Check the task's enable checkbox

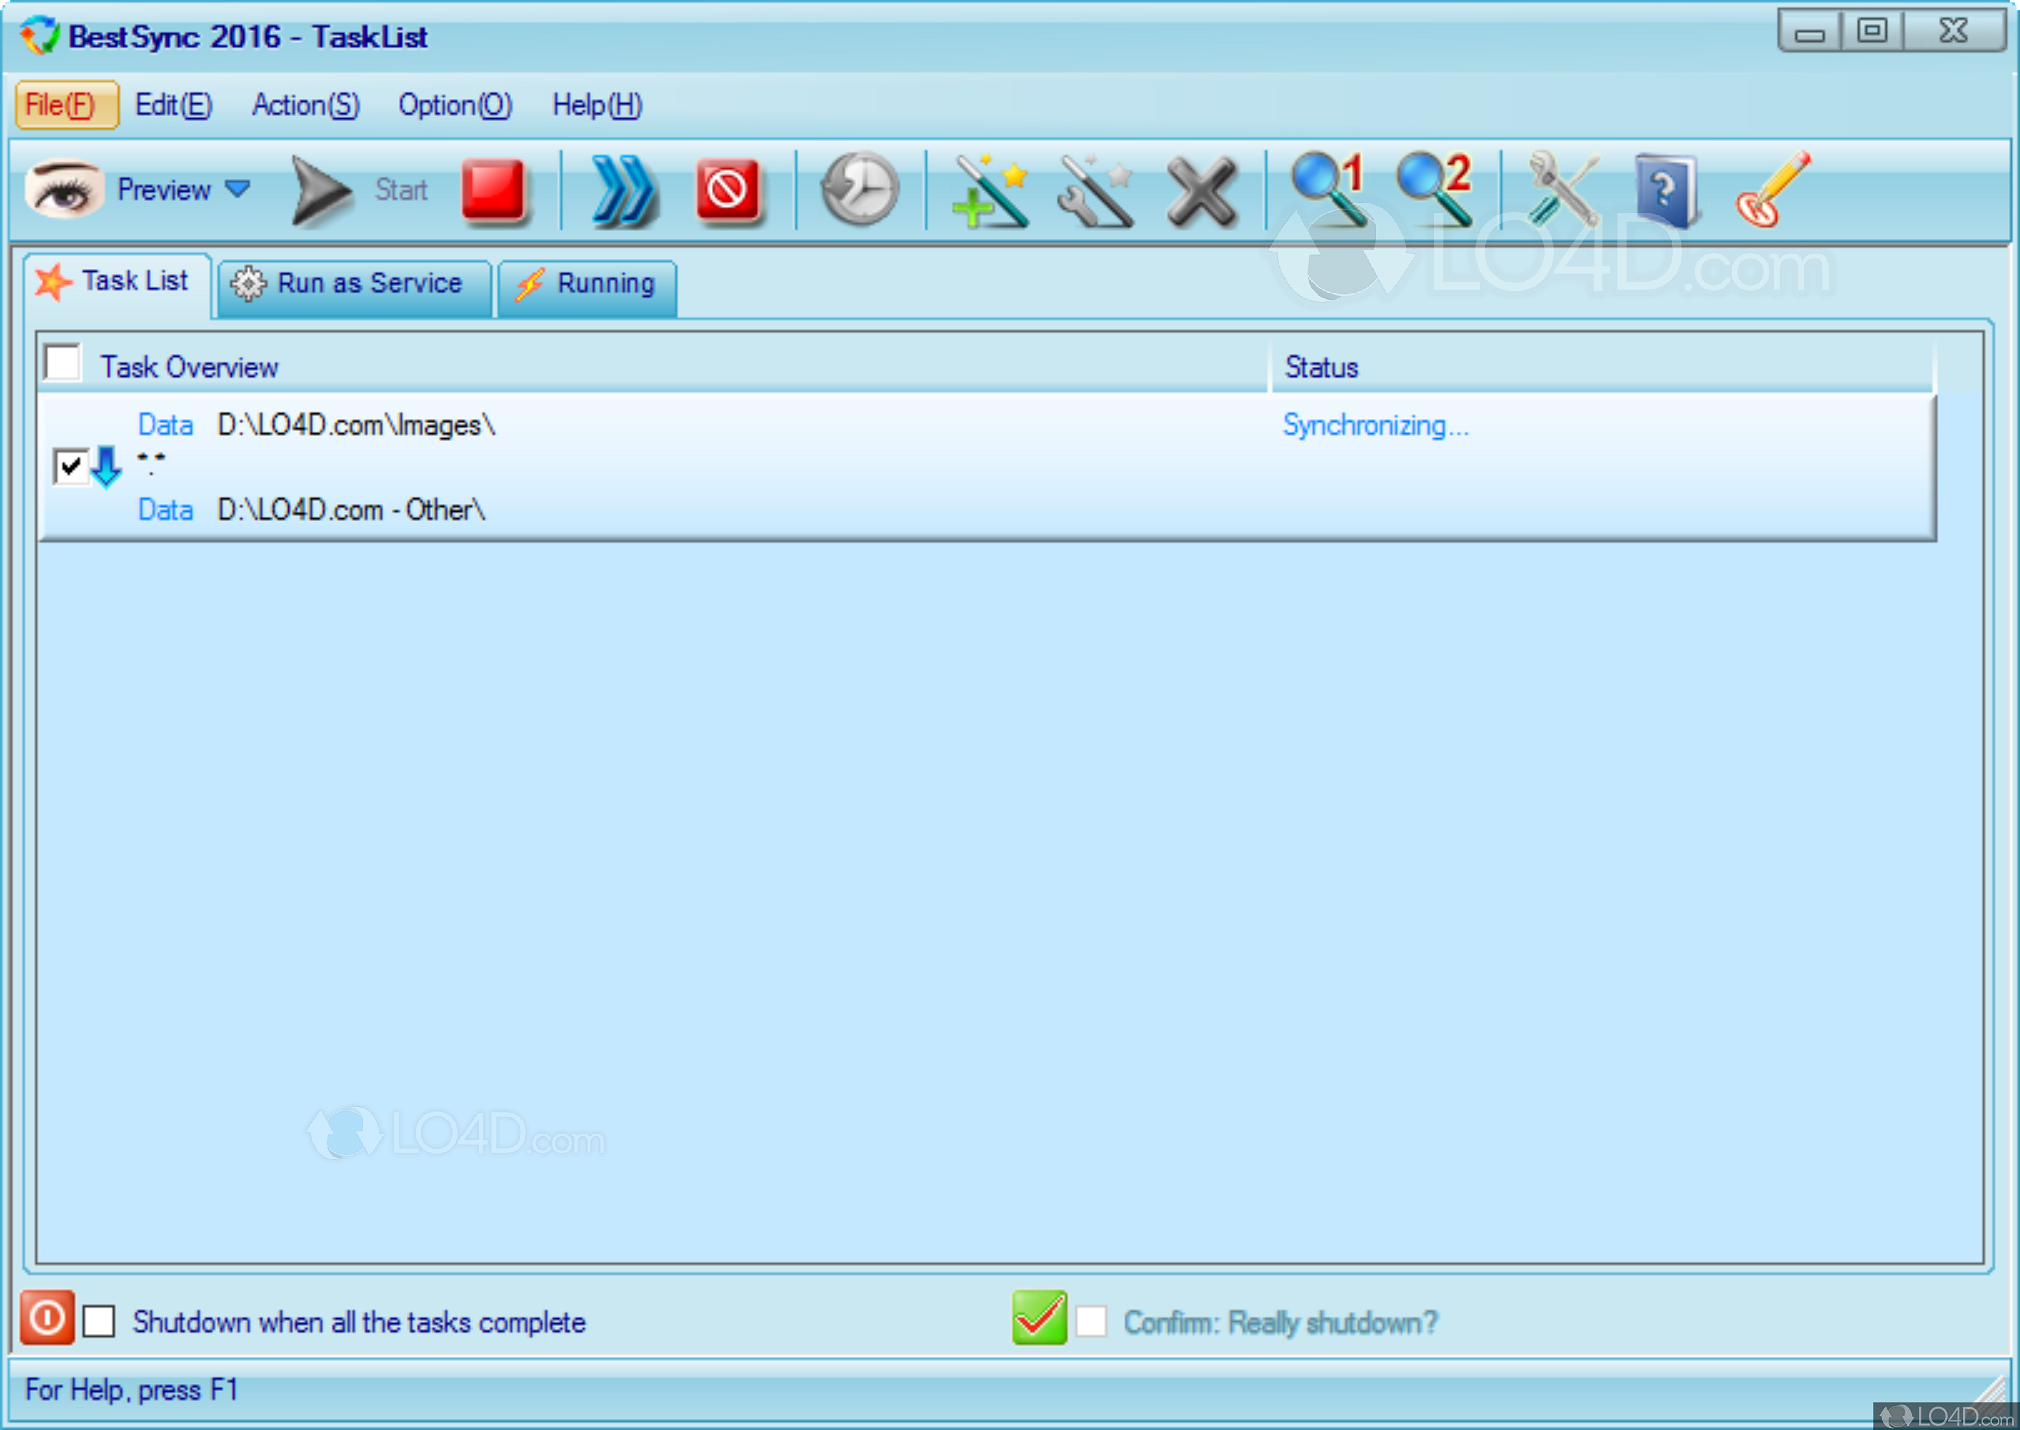click(x=69, y=466)
